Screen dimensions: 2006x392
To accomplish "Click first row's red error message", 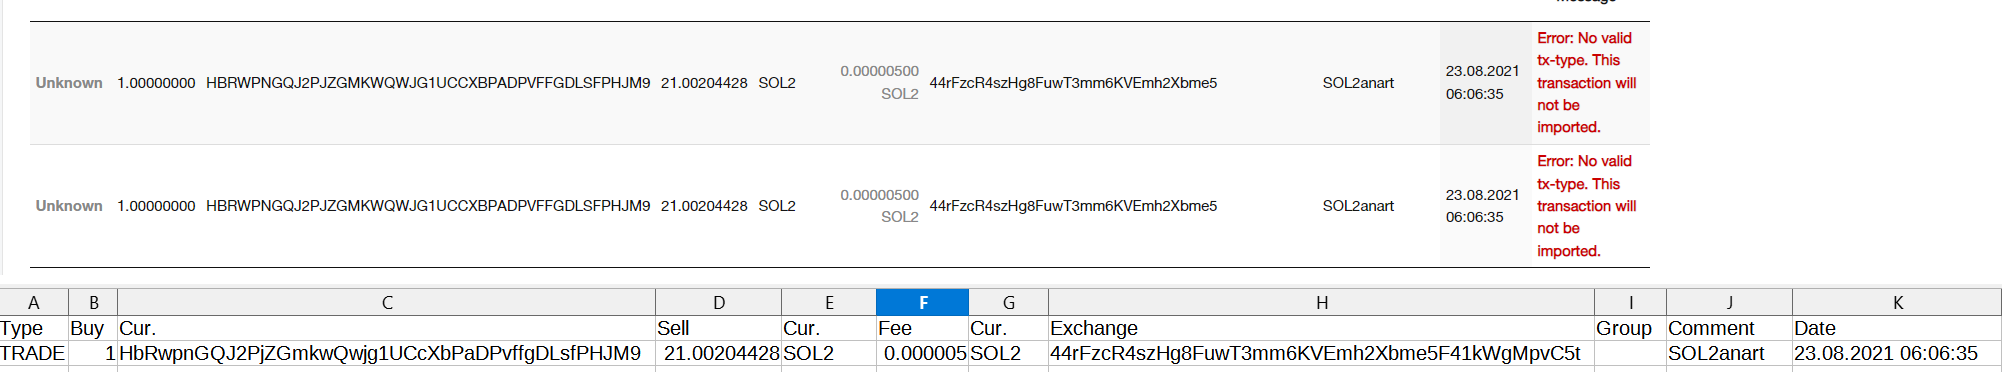I will (1587, 82).
